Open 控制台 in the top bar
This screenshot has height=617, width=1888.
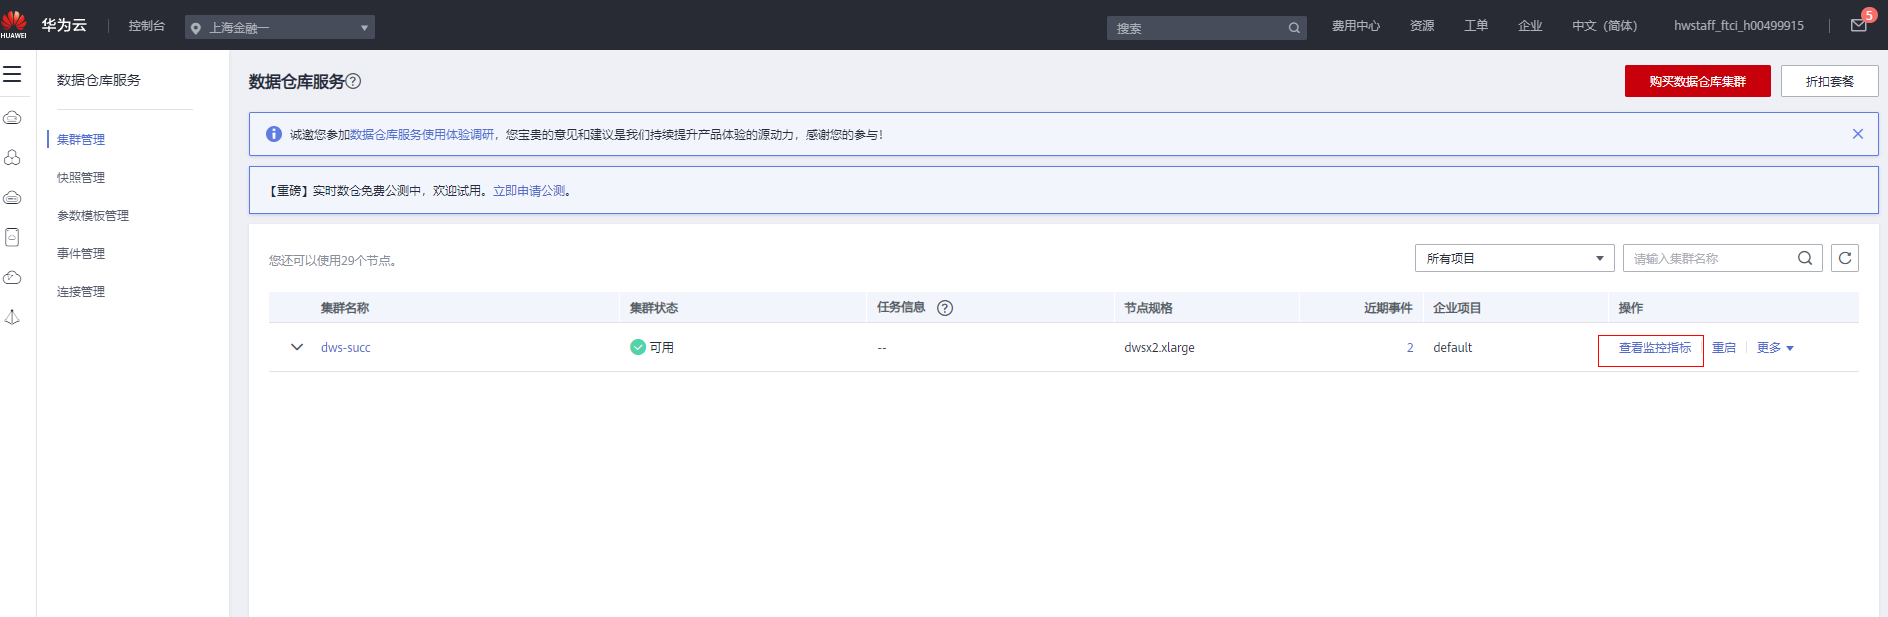[147, 26]
